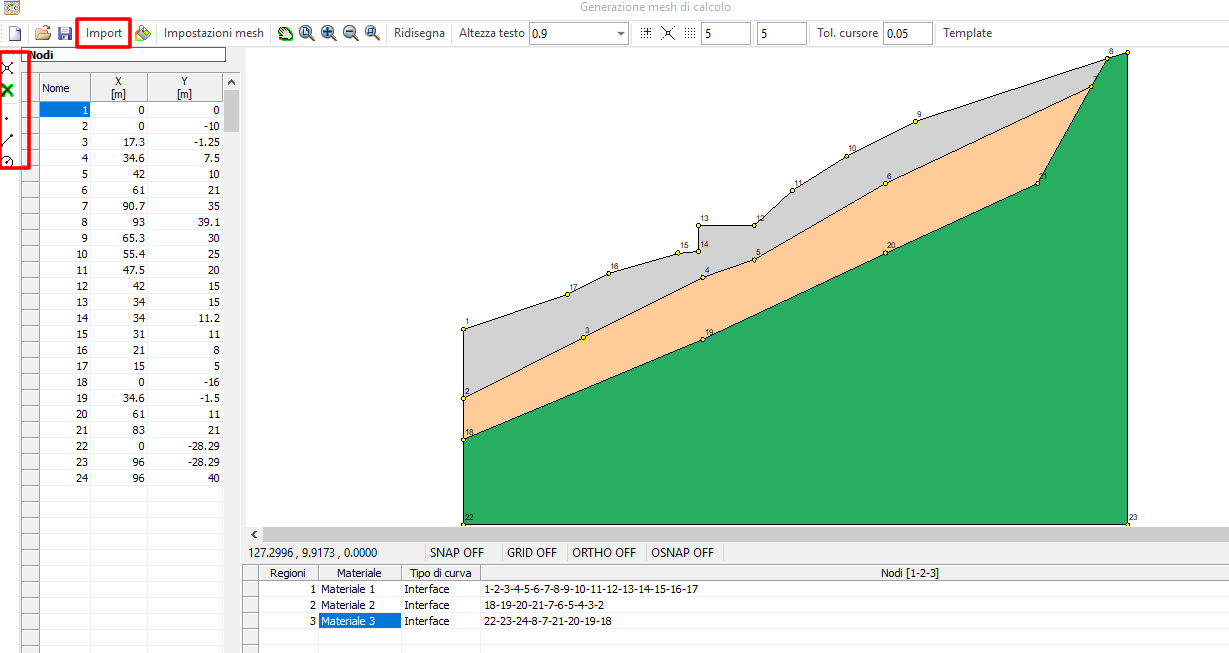
Task: Zoom in with the plus magnifier
Action: point(328,33)
